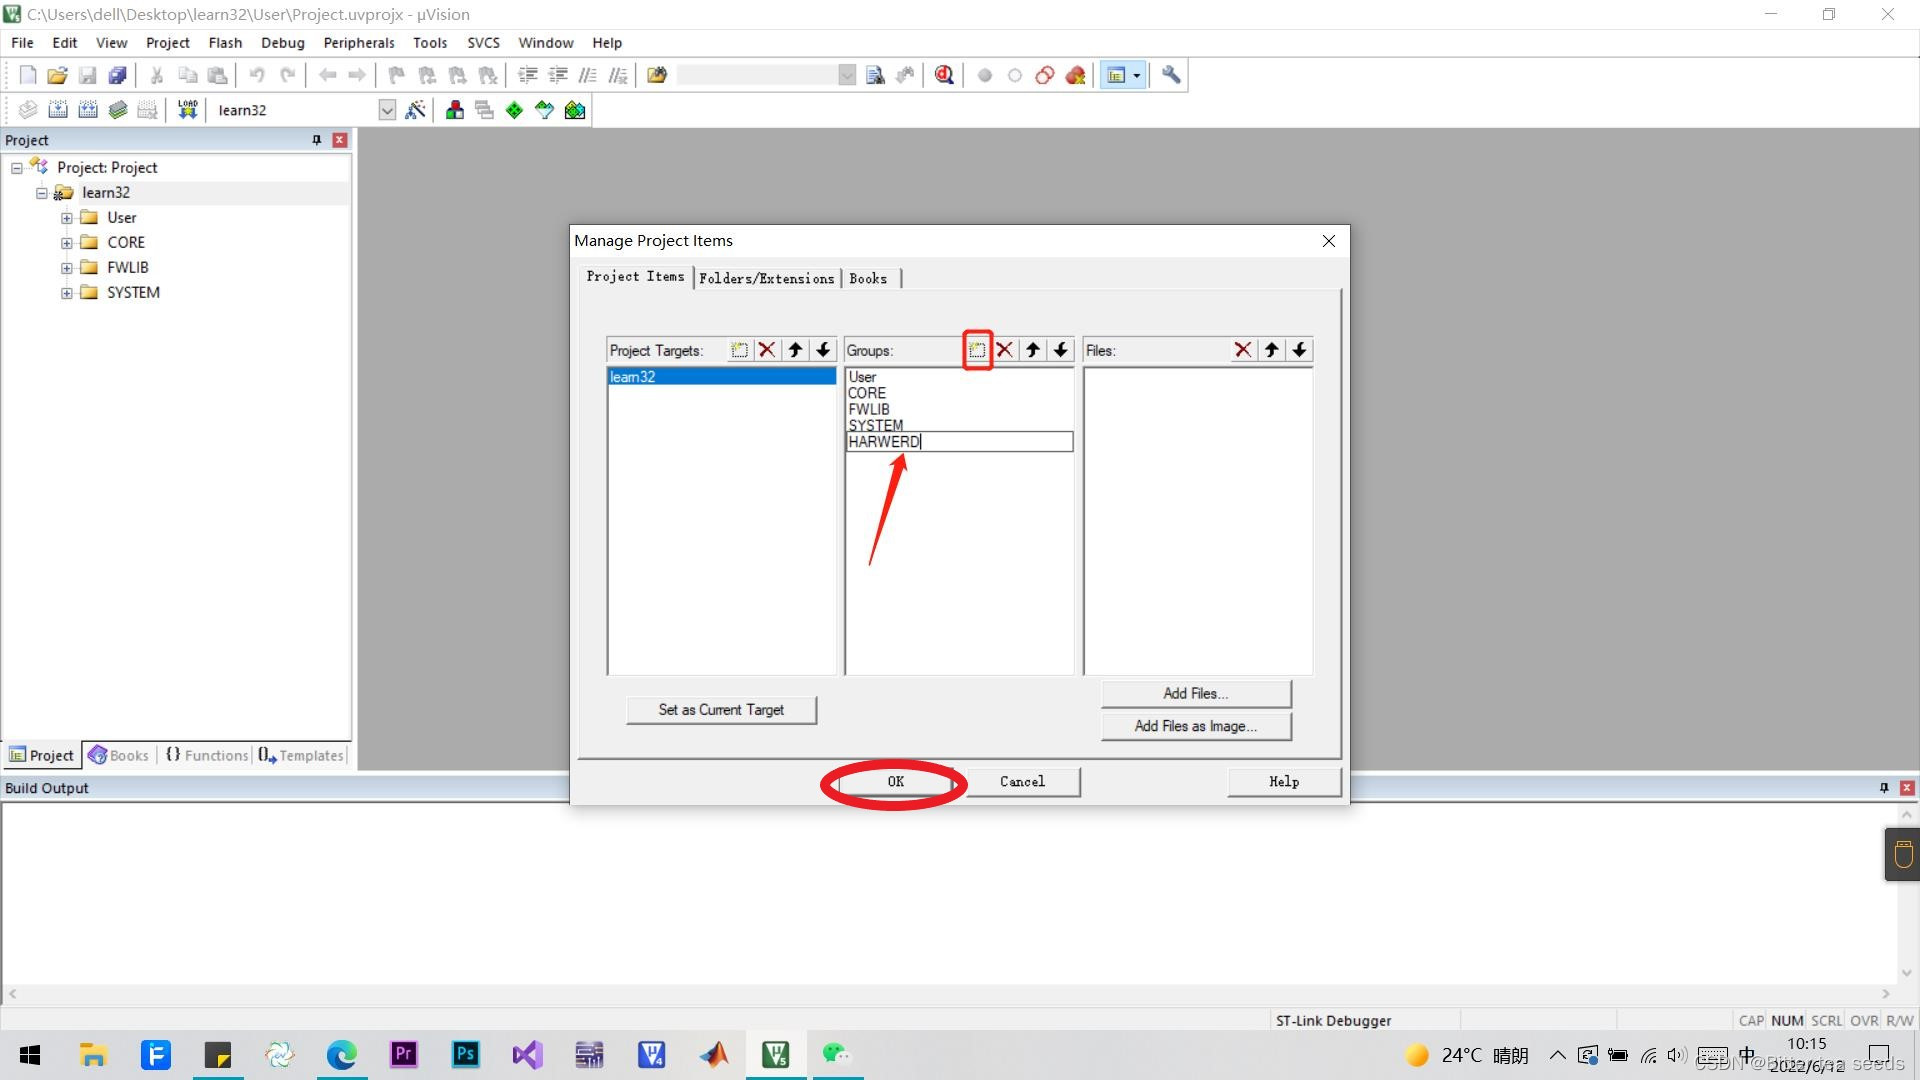Expand the CORE folder tree node
The height and width of the screenshot is (1080, 1920).
[66, 242]
